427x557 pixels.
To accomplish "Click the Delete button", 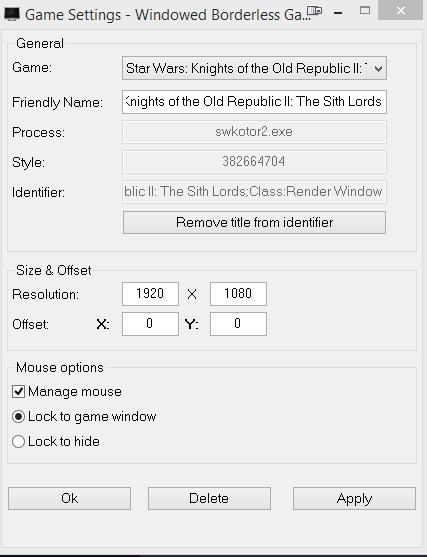I will point(209,498).
